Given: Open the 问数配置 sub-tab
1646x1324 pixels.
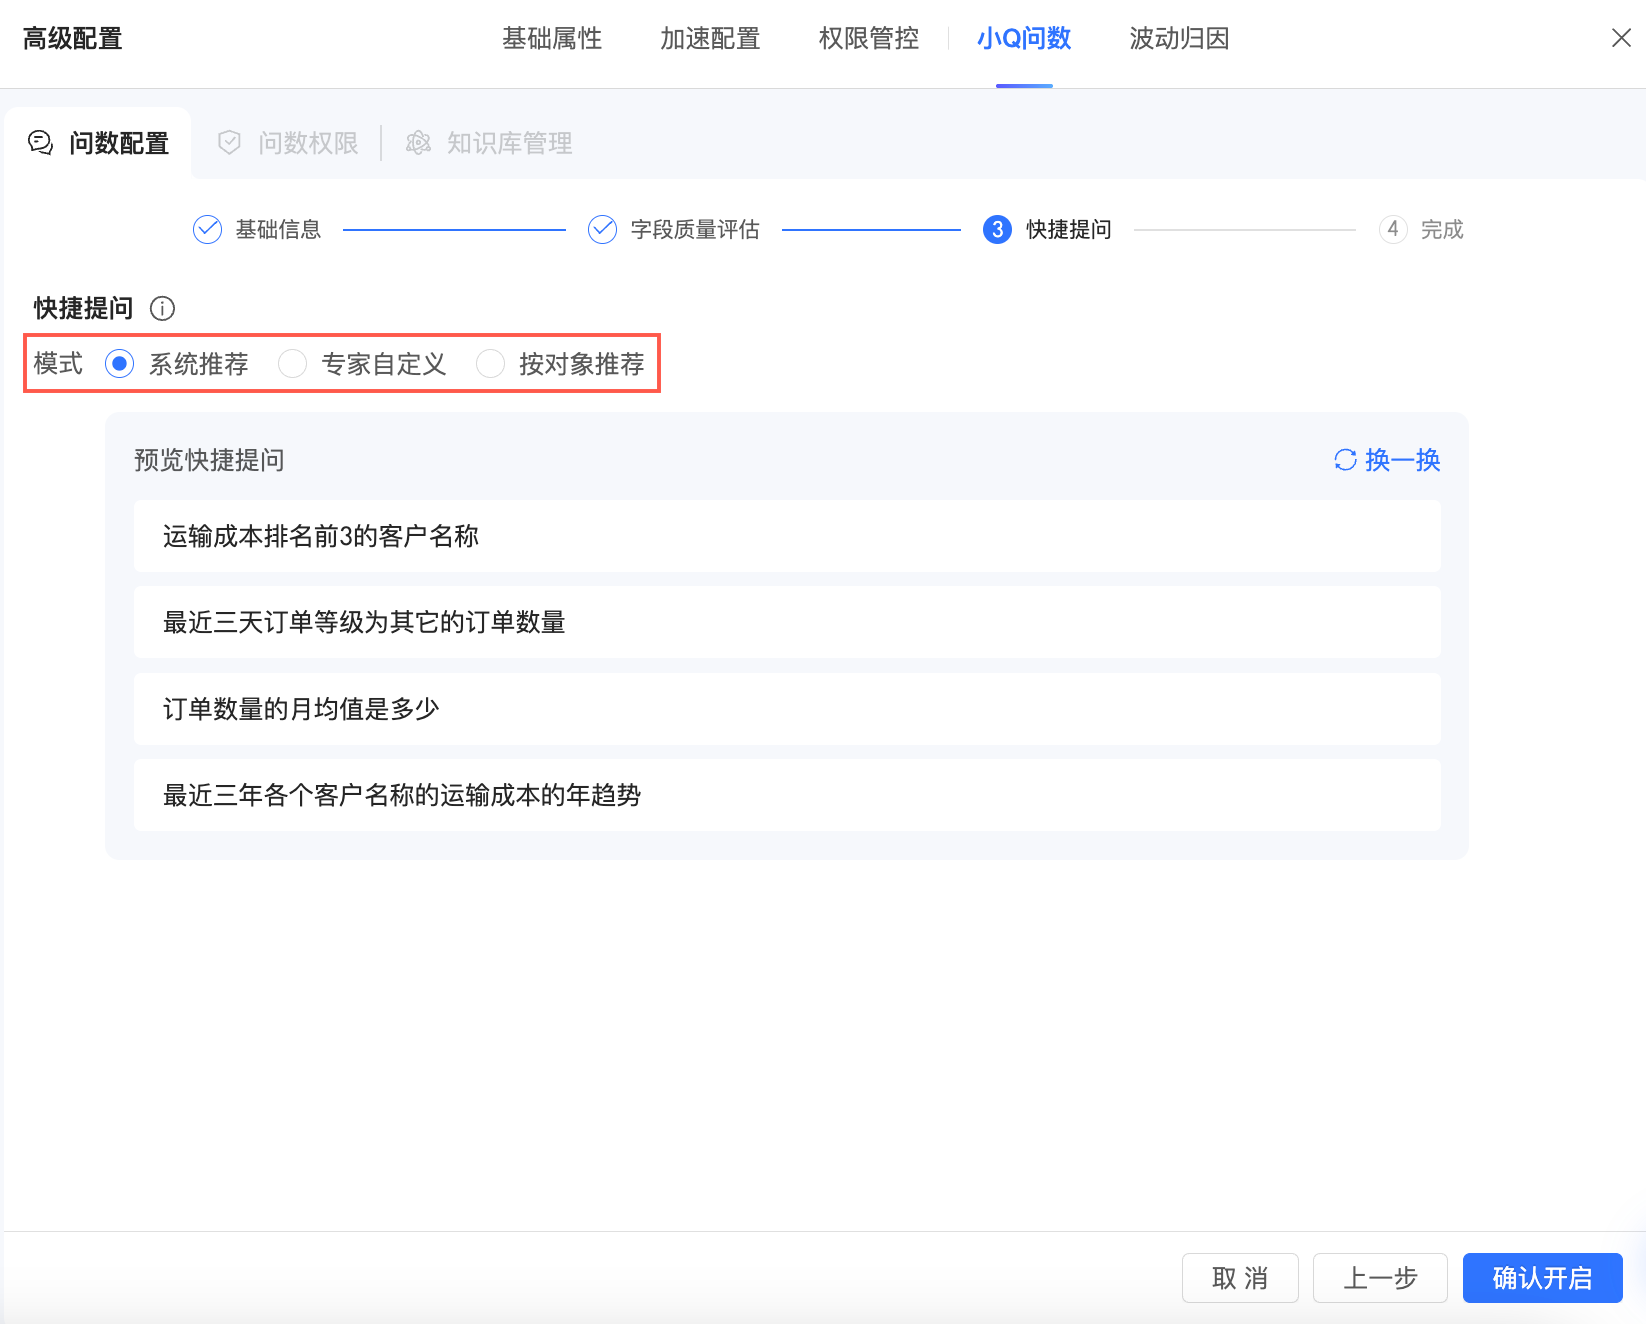Looking at the screenshot, I should pos(98,143).
